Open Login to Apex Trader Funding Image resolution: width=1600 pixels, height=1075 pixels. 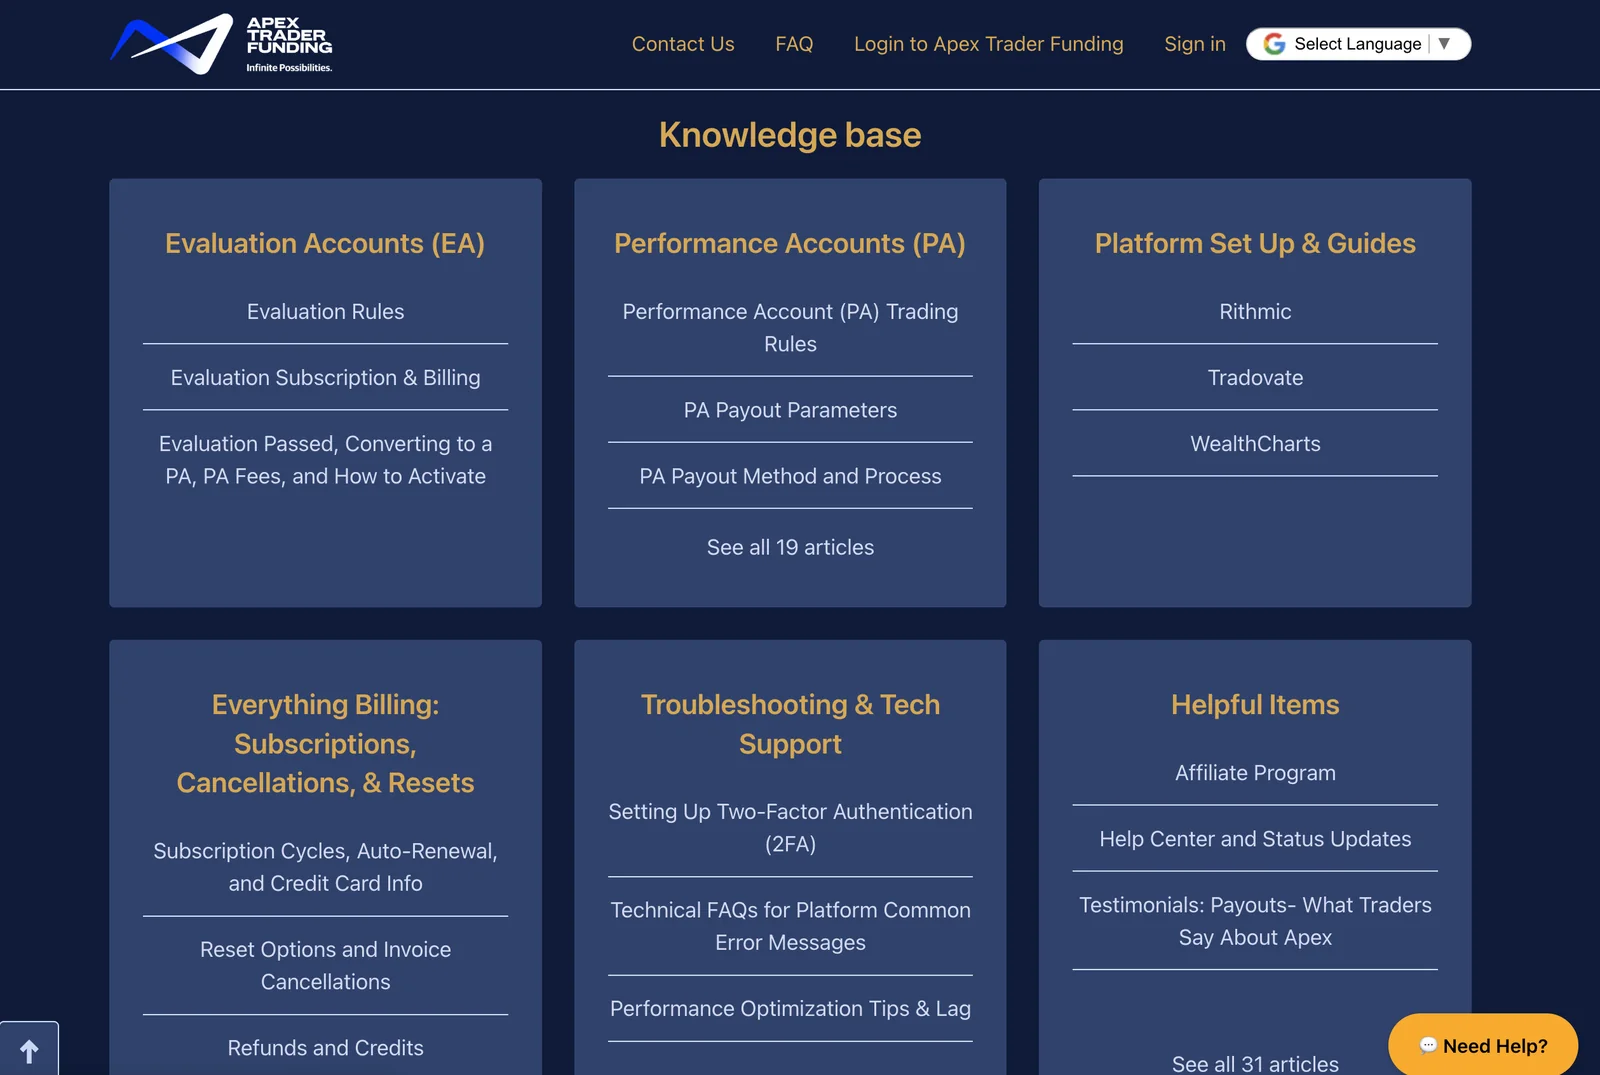(x=988, y=44)
